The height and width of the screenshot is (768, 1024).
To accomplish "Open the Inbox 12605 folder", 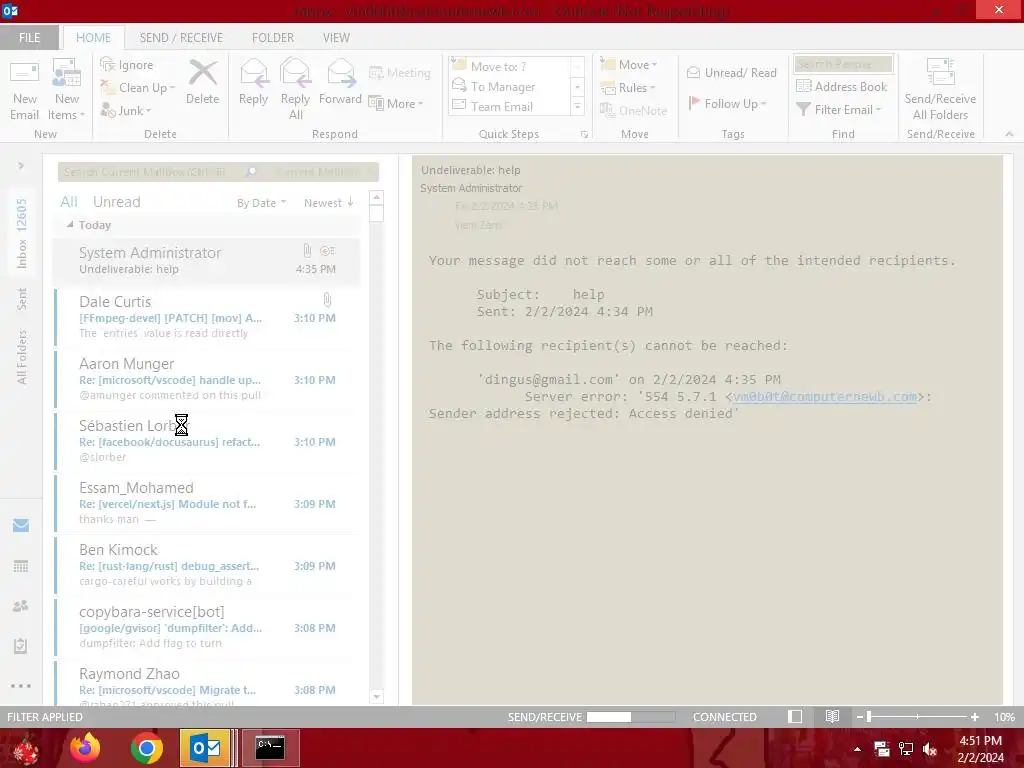I will point(22,234).
